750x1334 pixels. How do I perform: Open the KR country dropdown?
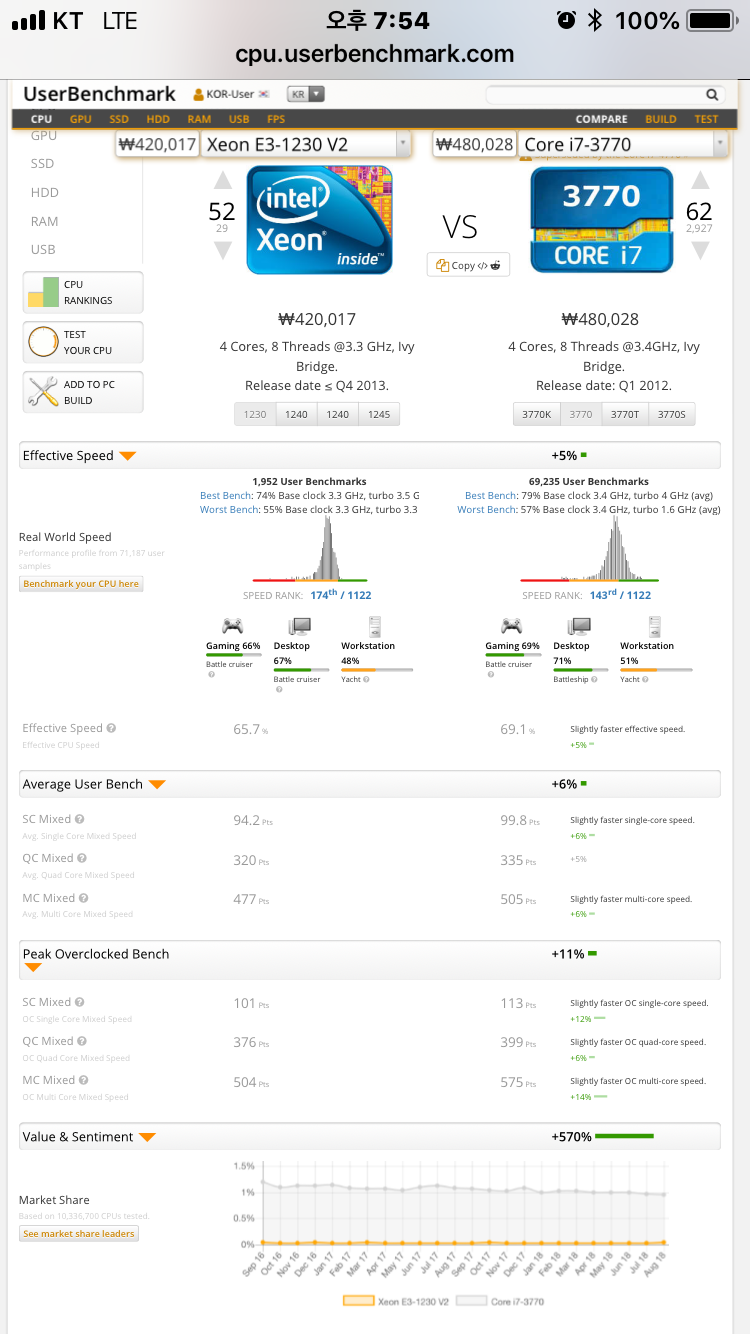click(305, 94)
